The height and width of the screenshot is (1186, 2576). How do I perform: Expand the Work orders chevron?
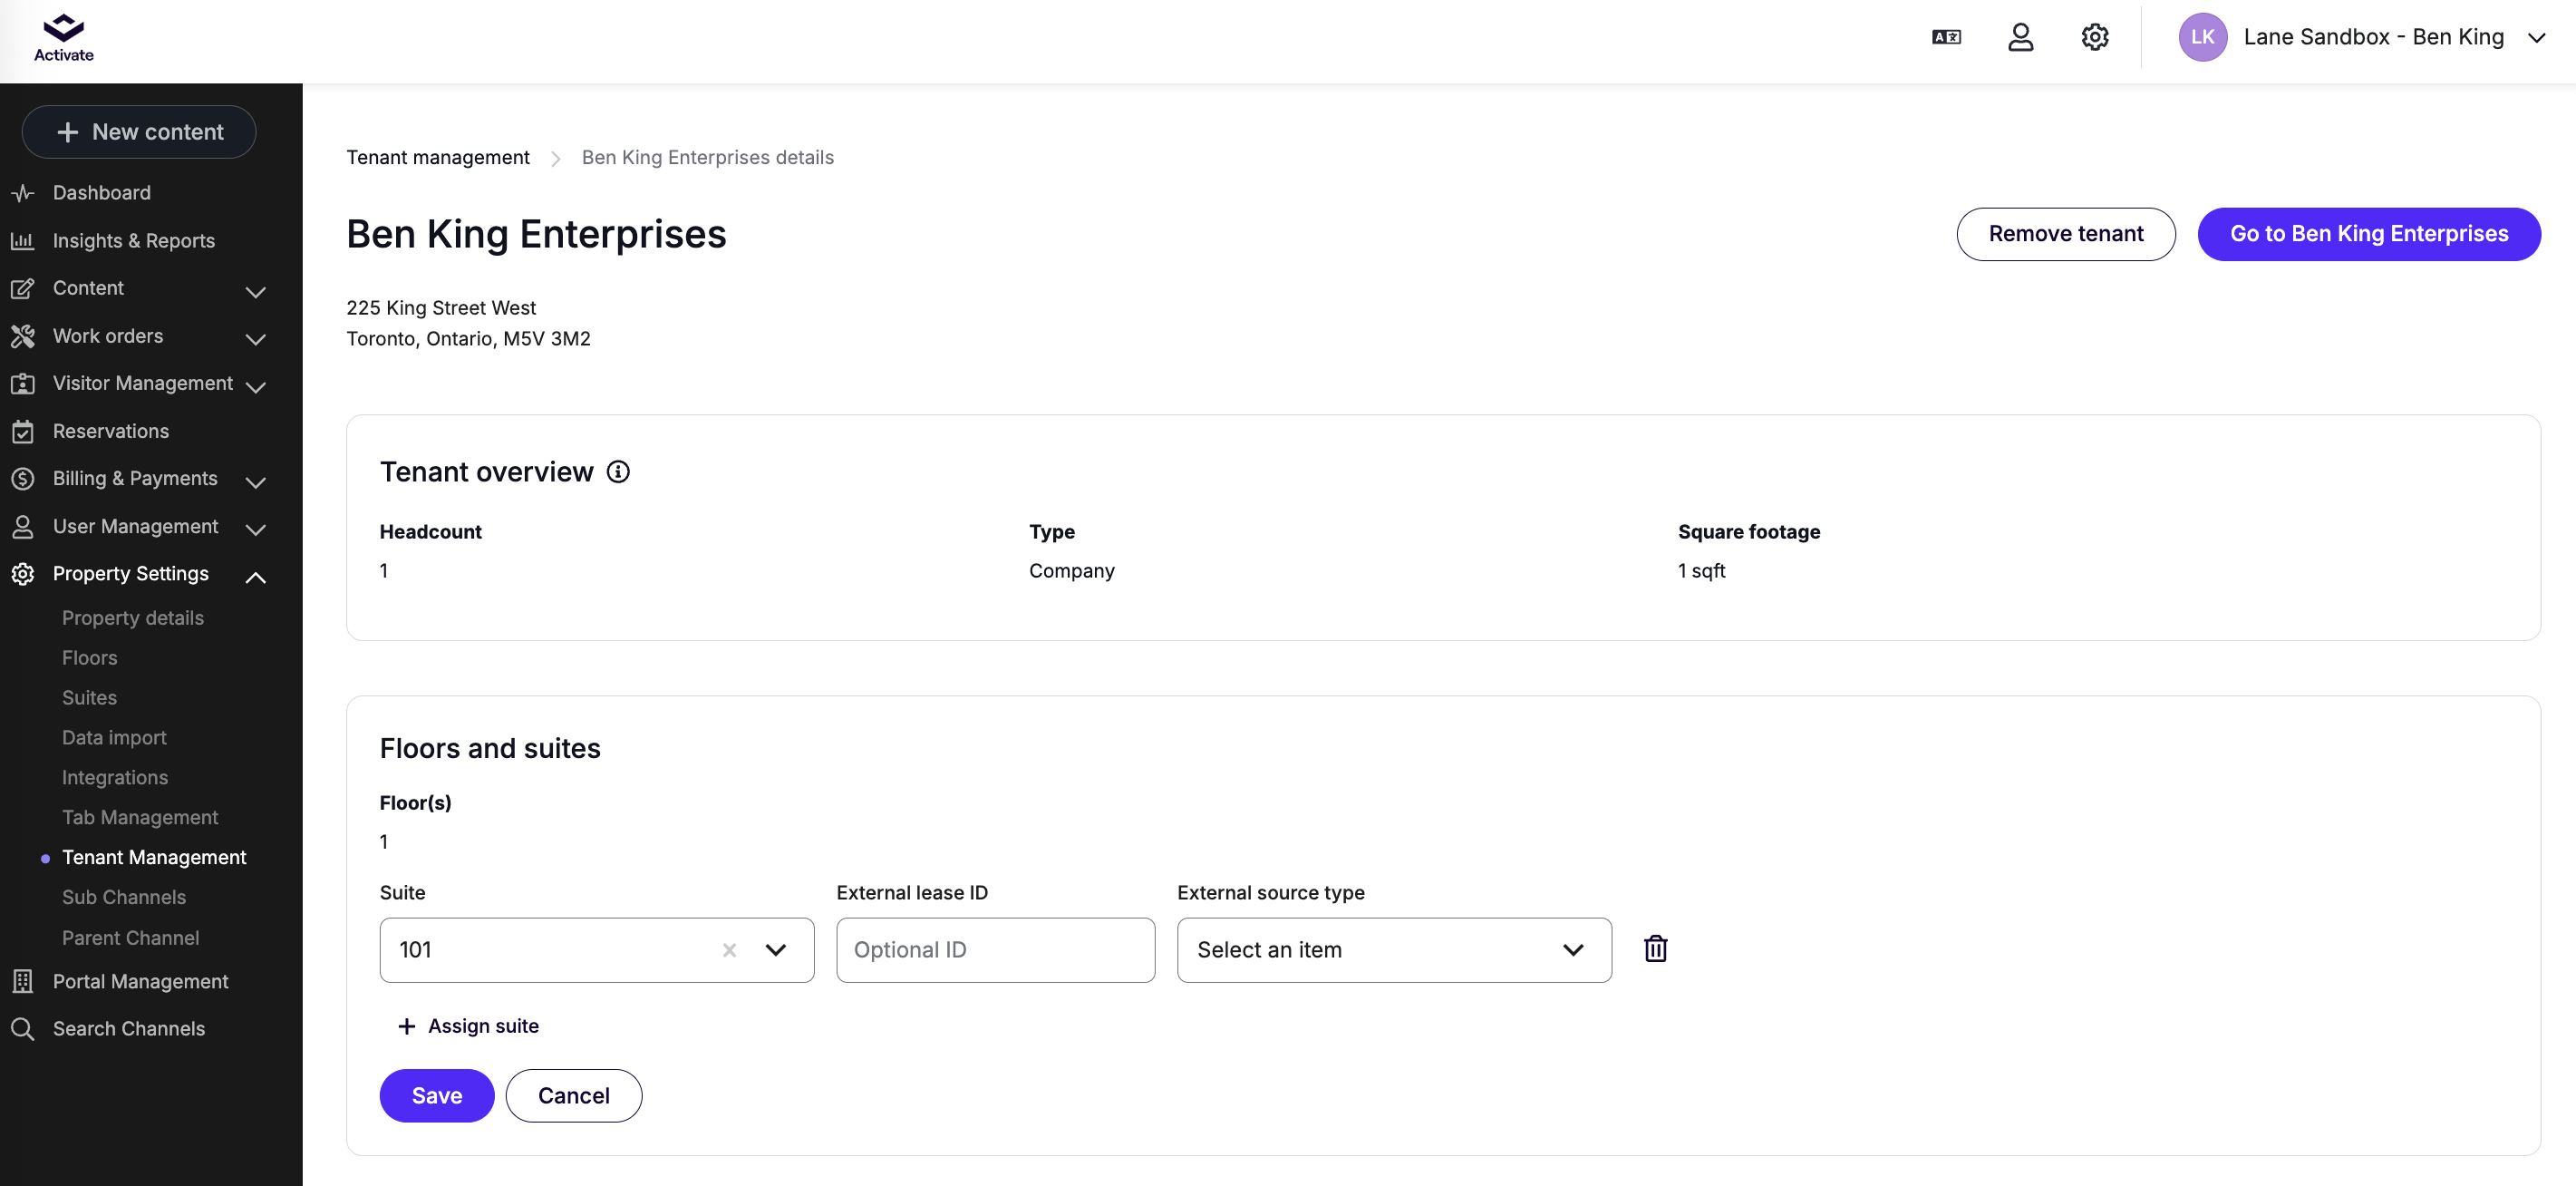click(256, 340)
